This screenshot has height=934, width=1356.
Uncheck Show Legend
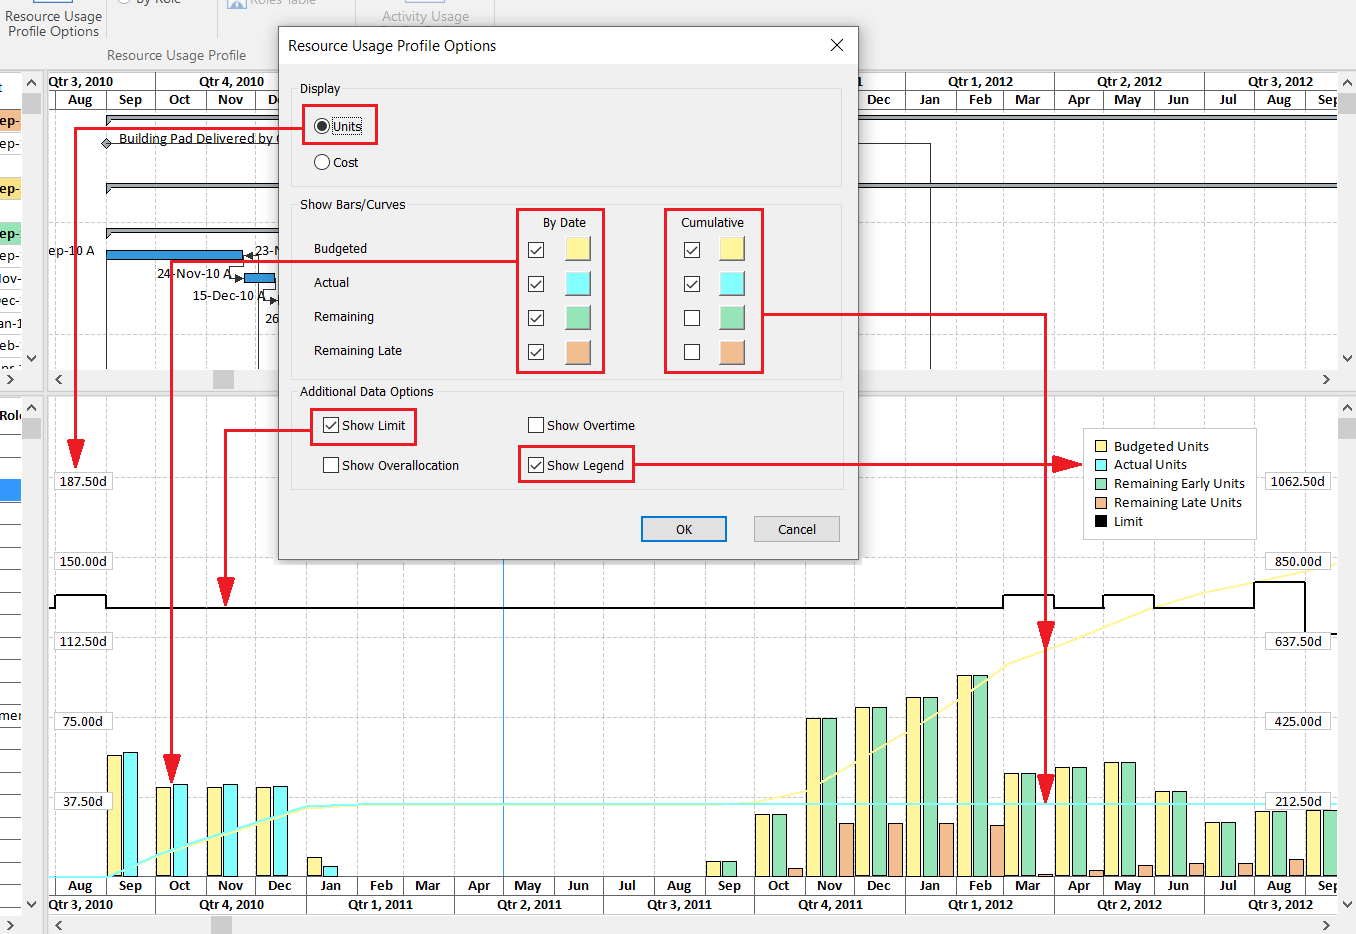[x=536, y=464]
